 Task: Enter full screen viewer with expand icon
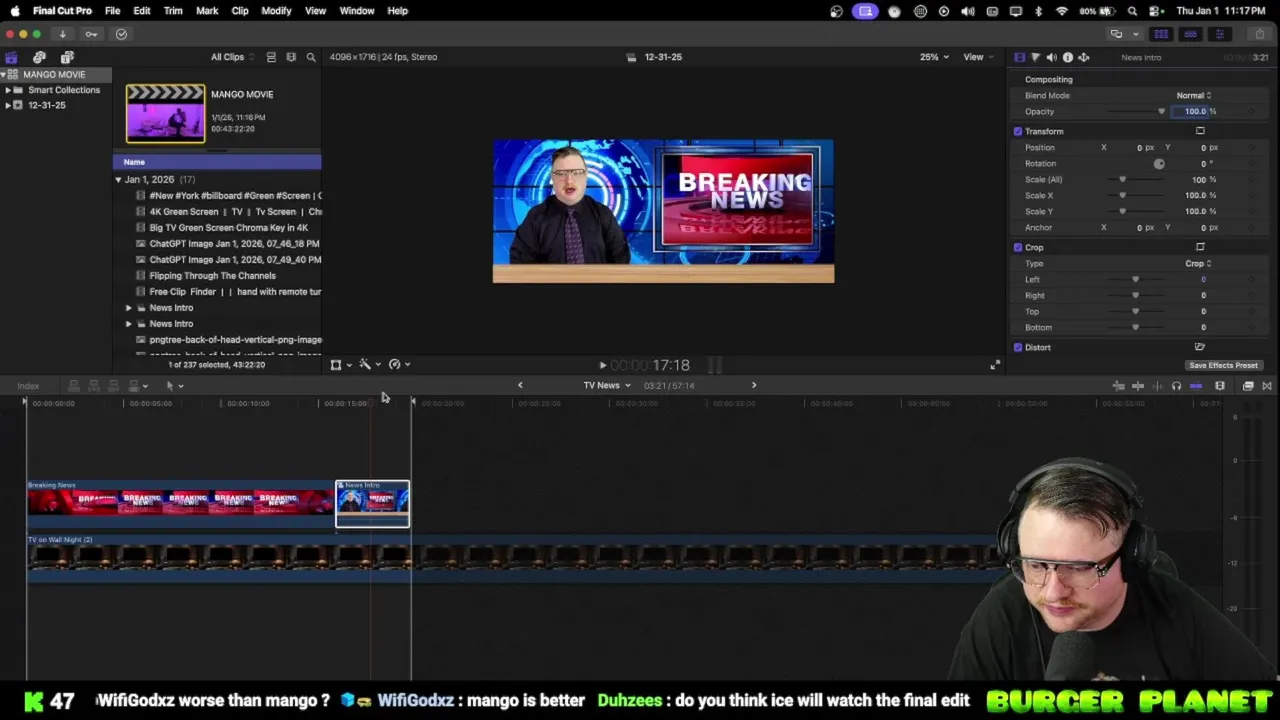[994, 366]
